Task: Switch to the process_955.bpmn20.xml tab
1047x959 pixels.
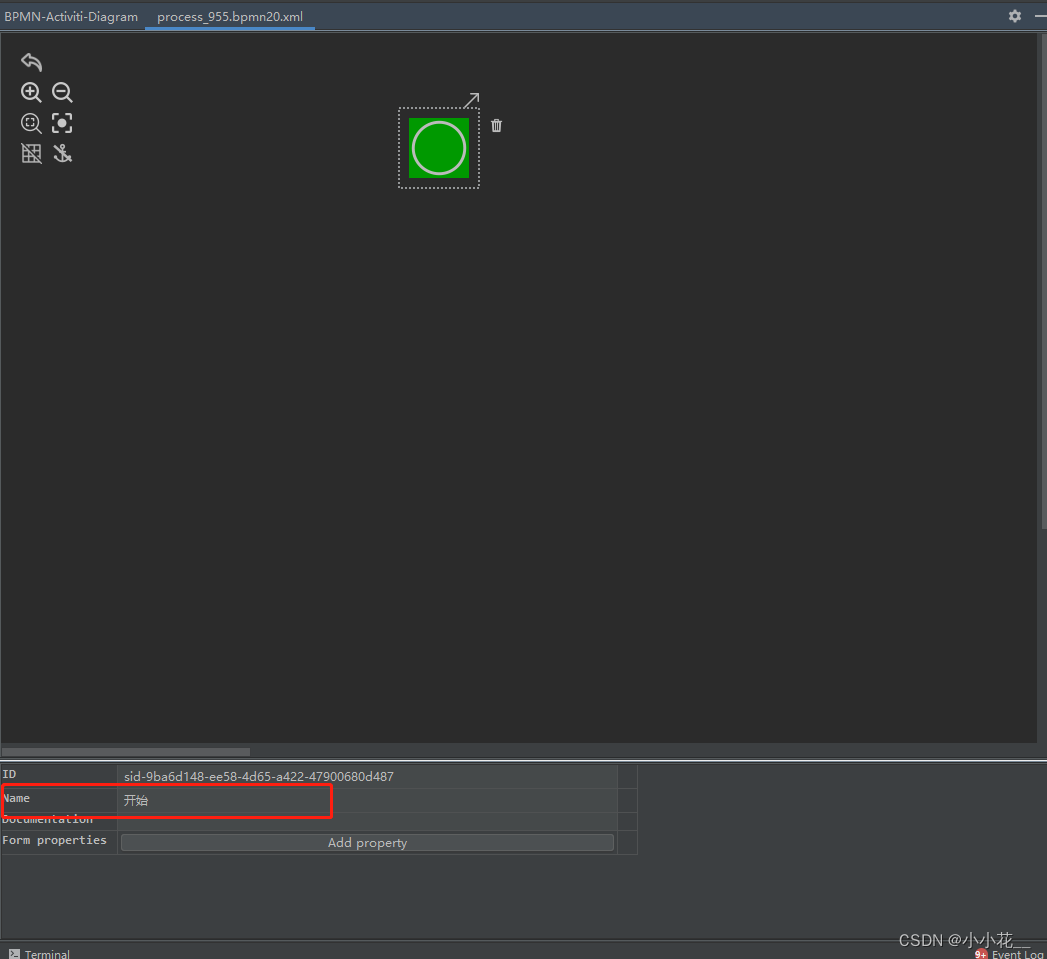Action: [230, 16]
